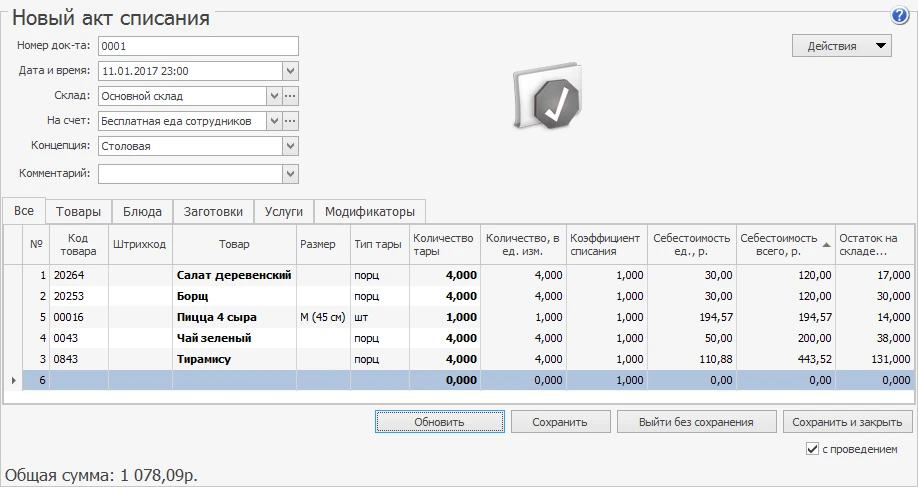This screenshot has height=487, width=918.
Task: Open the Заготовки tab
Action: coord(212,212)
